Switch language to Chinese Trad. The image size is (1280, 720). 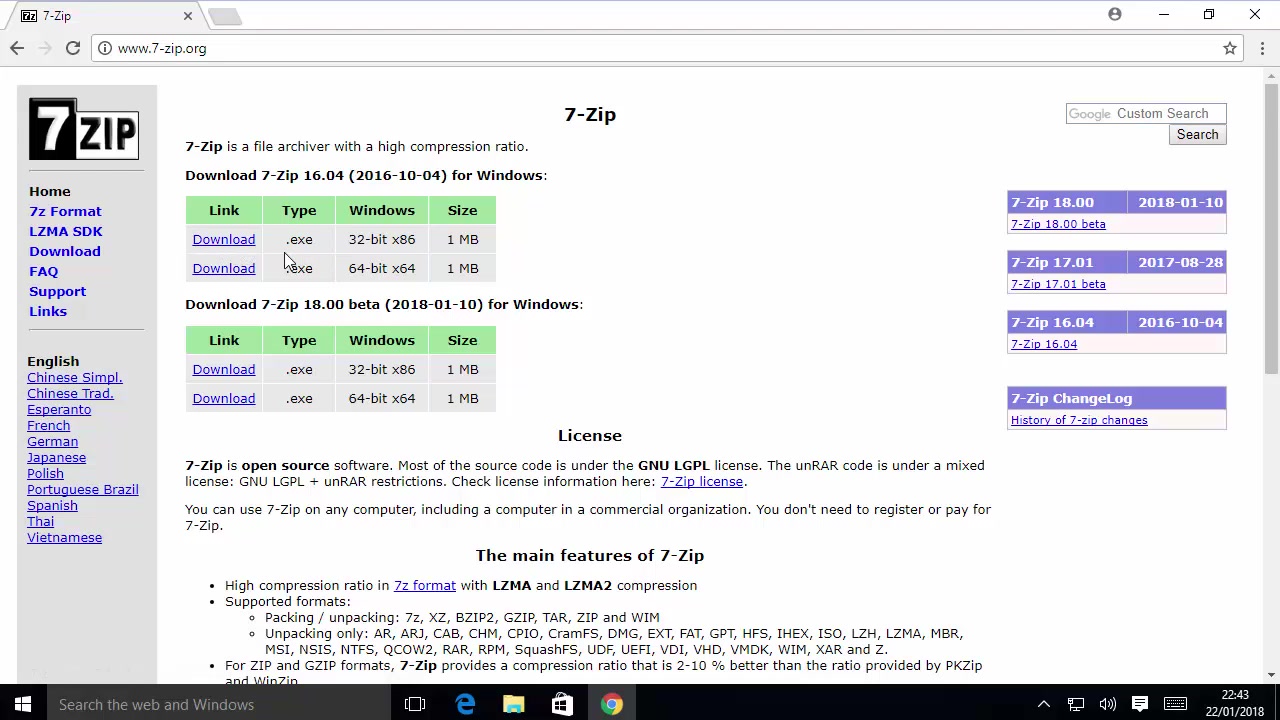(x=70, y=393)
